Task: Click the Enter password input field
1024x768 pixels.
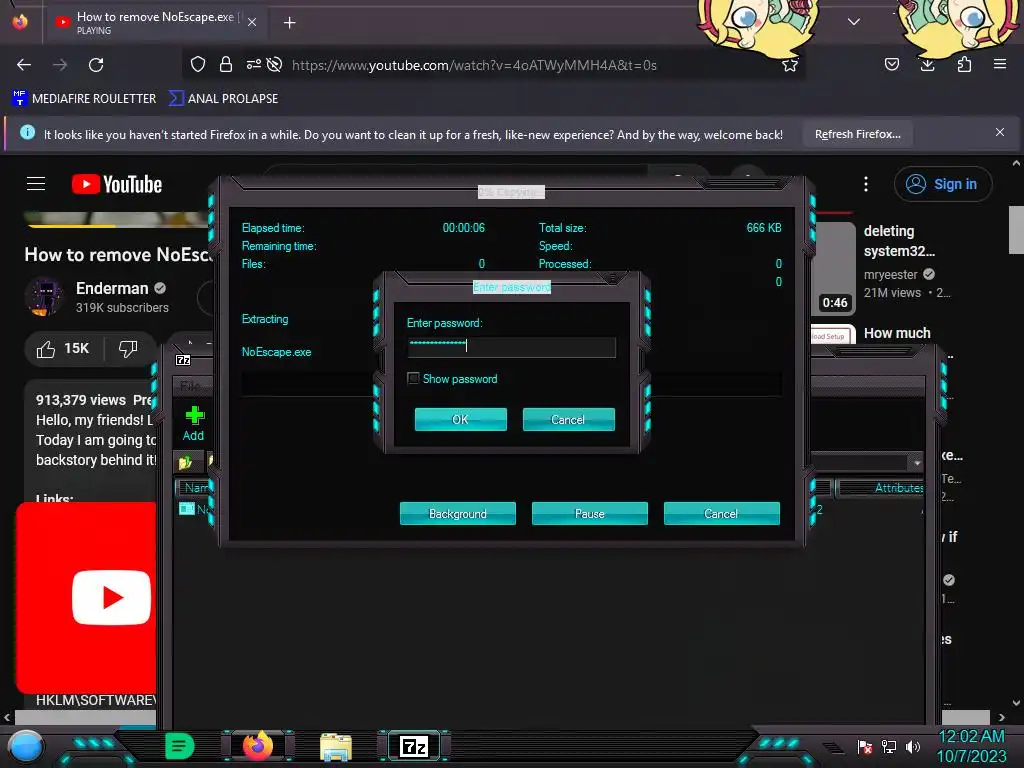Action: tap(511, 347)
